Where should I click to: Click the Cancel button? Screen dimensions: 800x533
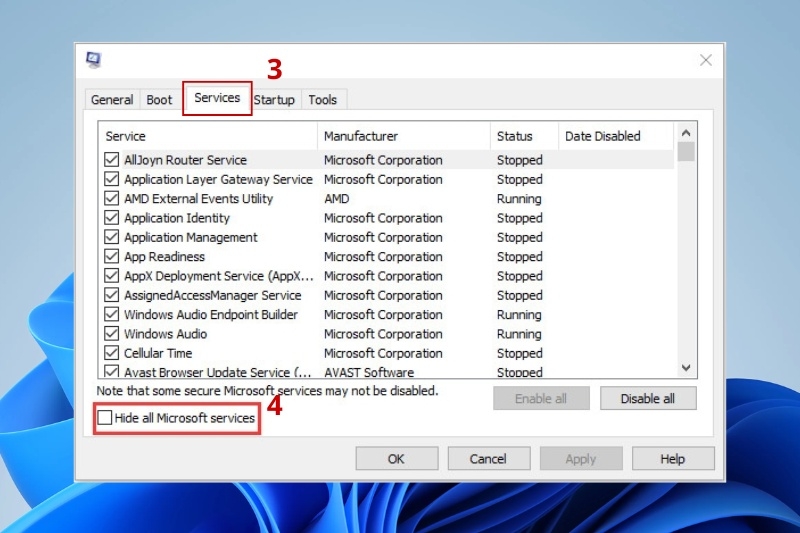click(489, 459)
